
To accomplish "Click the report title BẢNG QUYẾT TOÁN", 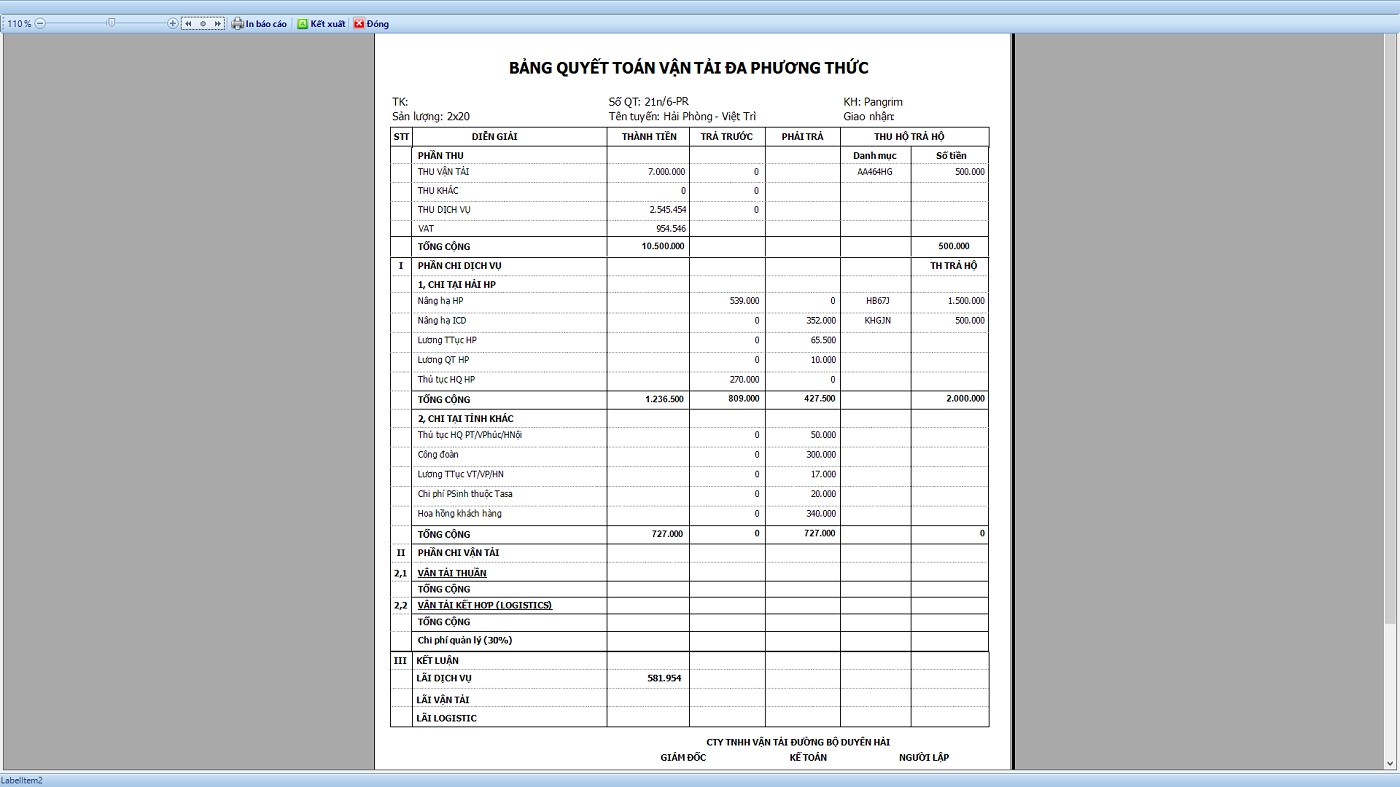I will pos(688,68).
